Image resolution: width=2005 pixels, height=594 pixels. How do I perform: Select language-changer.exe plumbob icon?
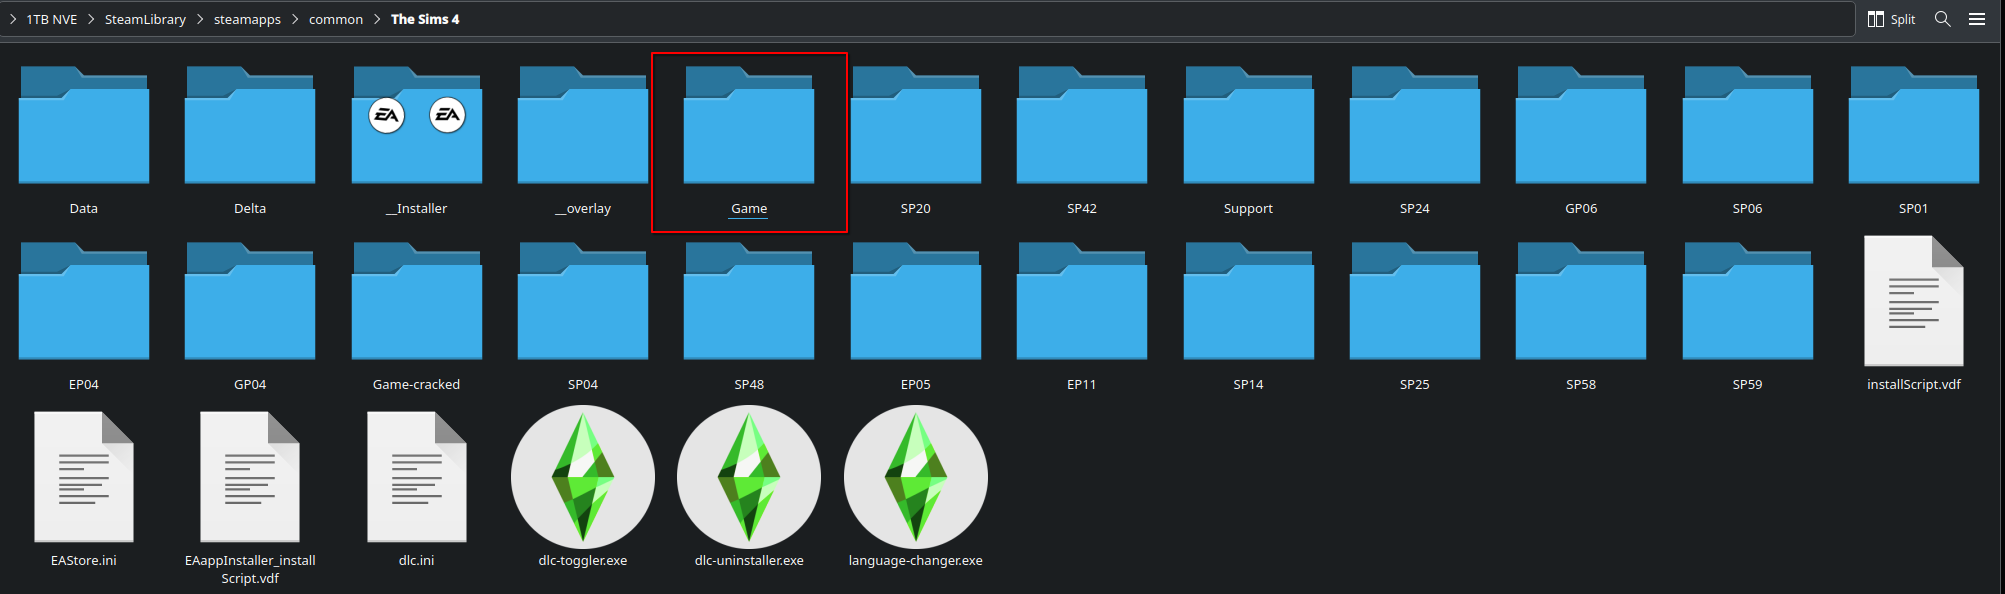pyautogui.click(x=915, y=477)
